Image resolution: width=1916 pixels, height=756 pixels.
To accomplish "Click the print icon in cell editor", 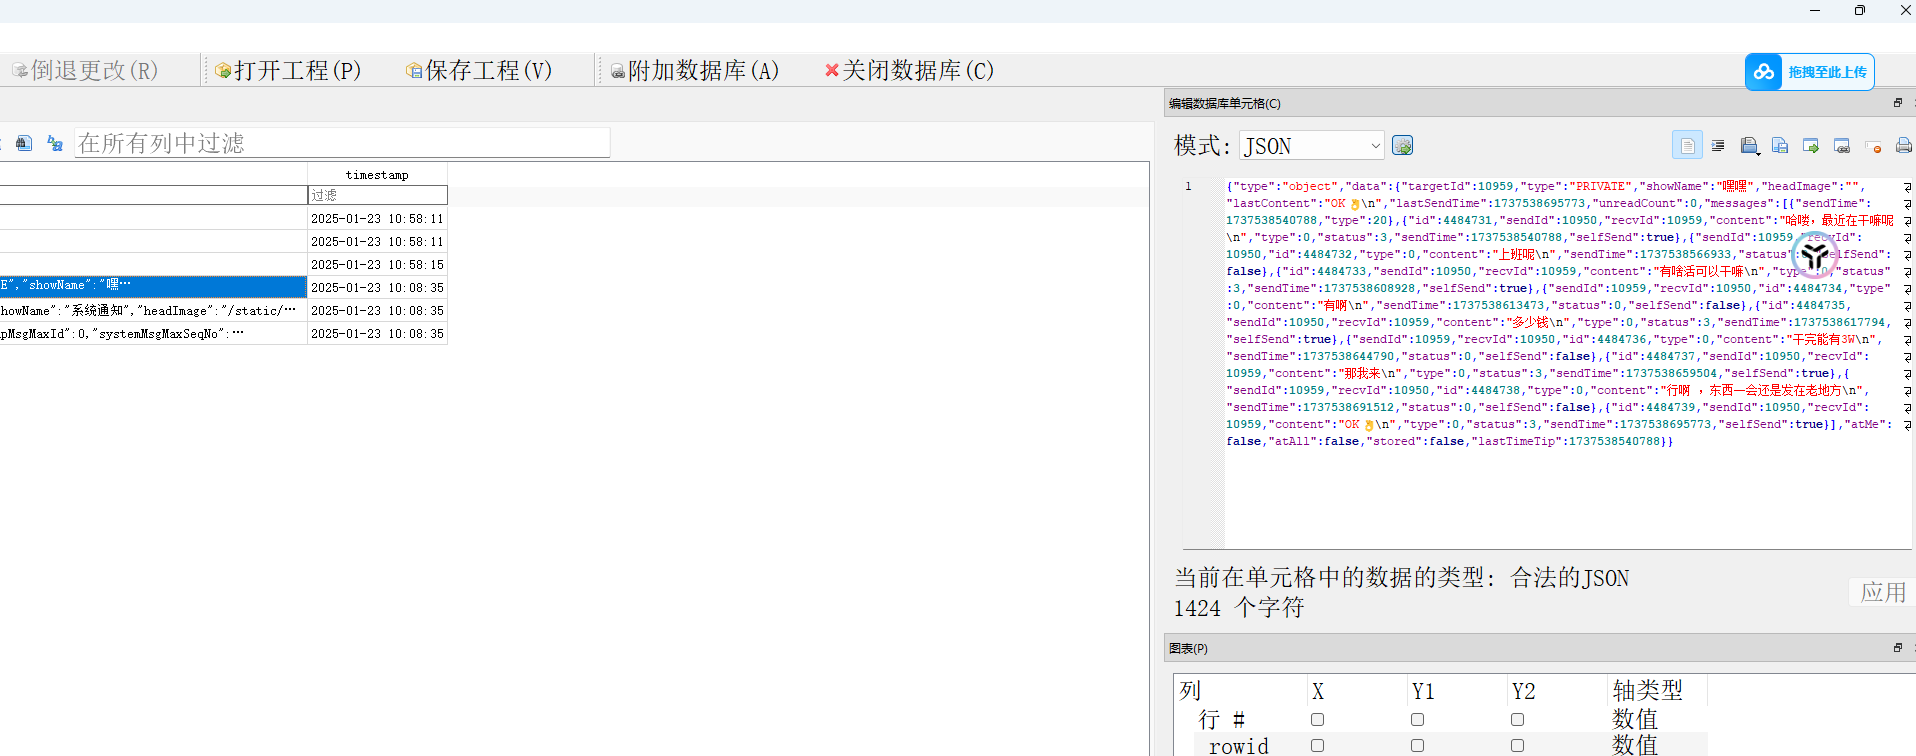I will coord(1903,146).
